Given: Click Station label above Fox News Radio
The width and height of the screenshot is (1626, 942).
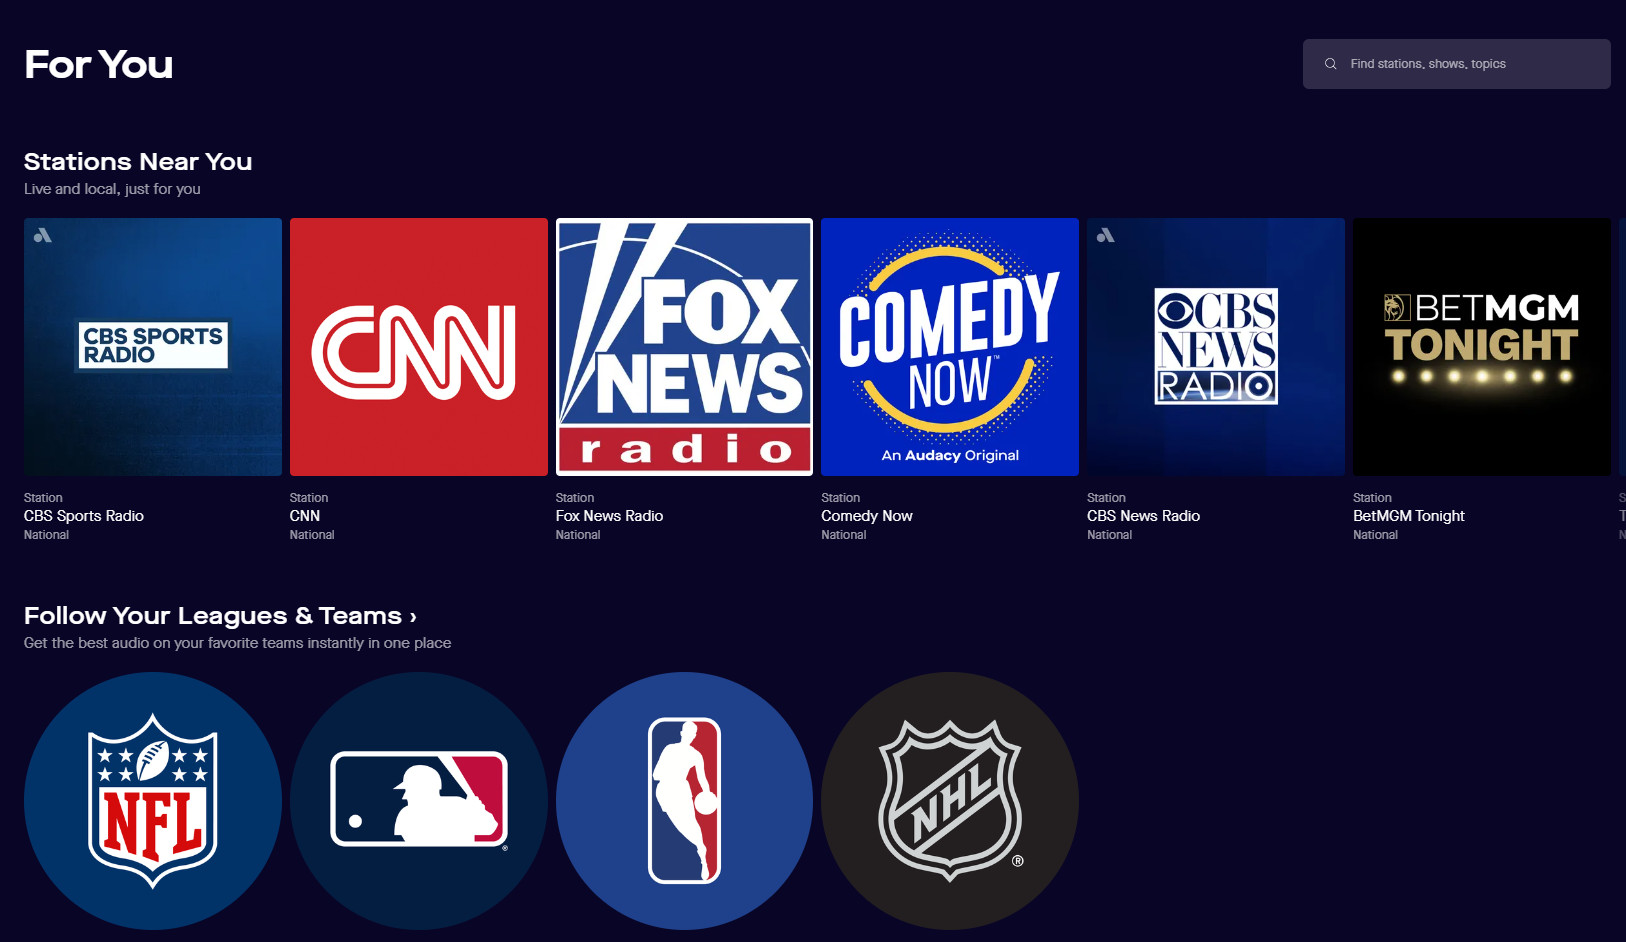Looking at the screenshot, I should 575,498.
